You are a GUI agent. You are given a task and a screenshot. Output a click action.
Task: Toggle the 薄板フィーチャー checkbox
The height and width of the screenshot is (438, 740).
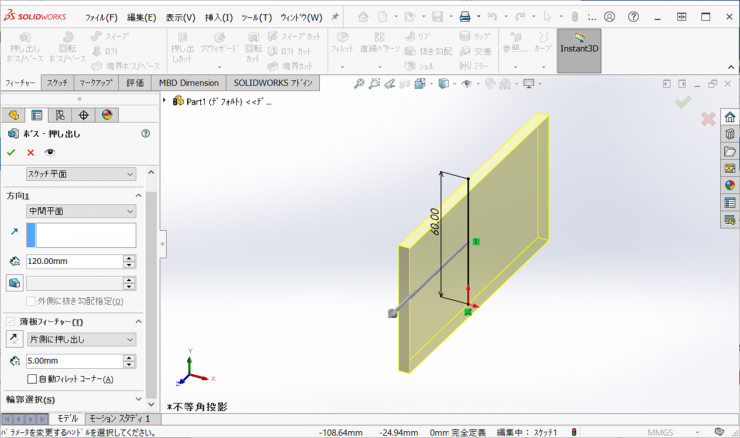pyautogui.click(x=11, y=321)
